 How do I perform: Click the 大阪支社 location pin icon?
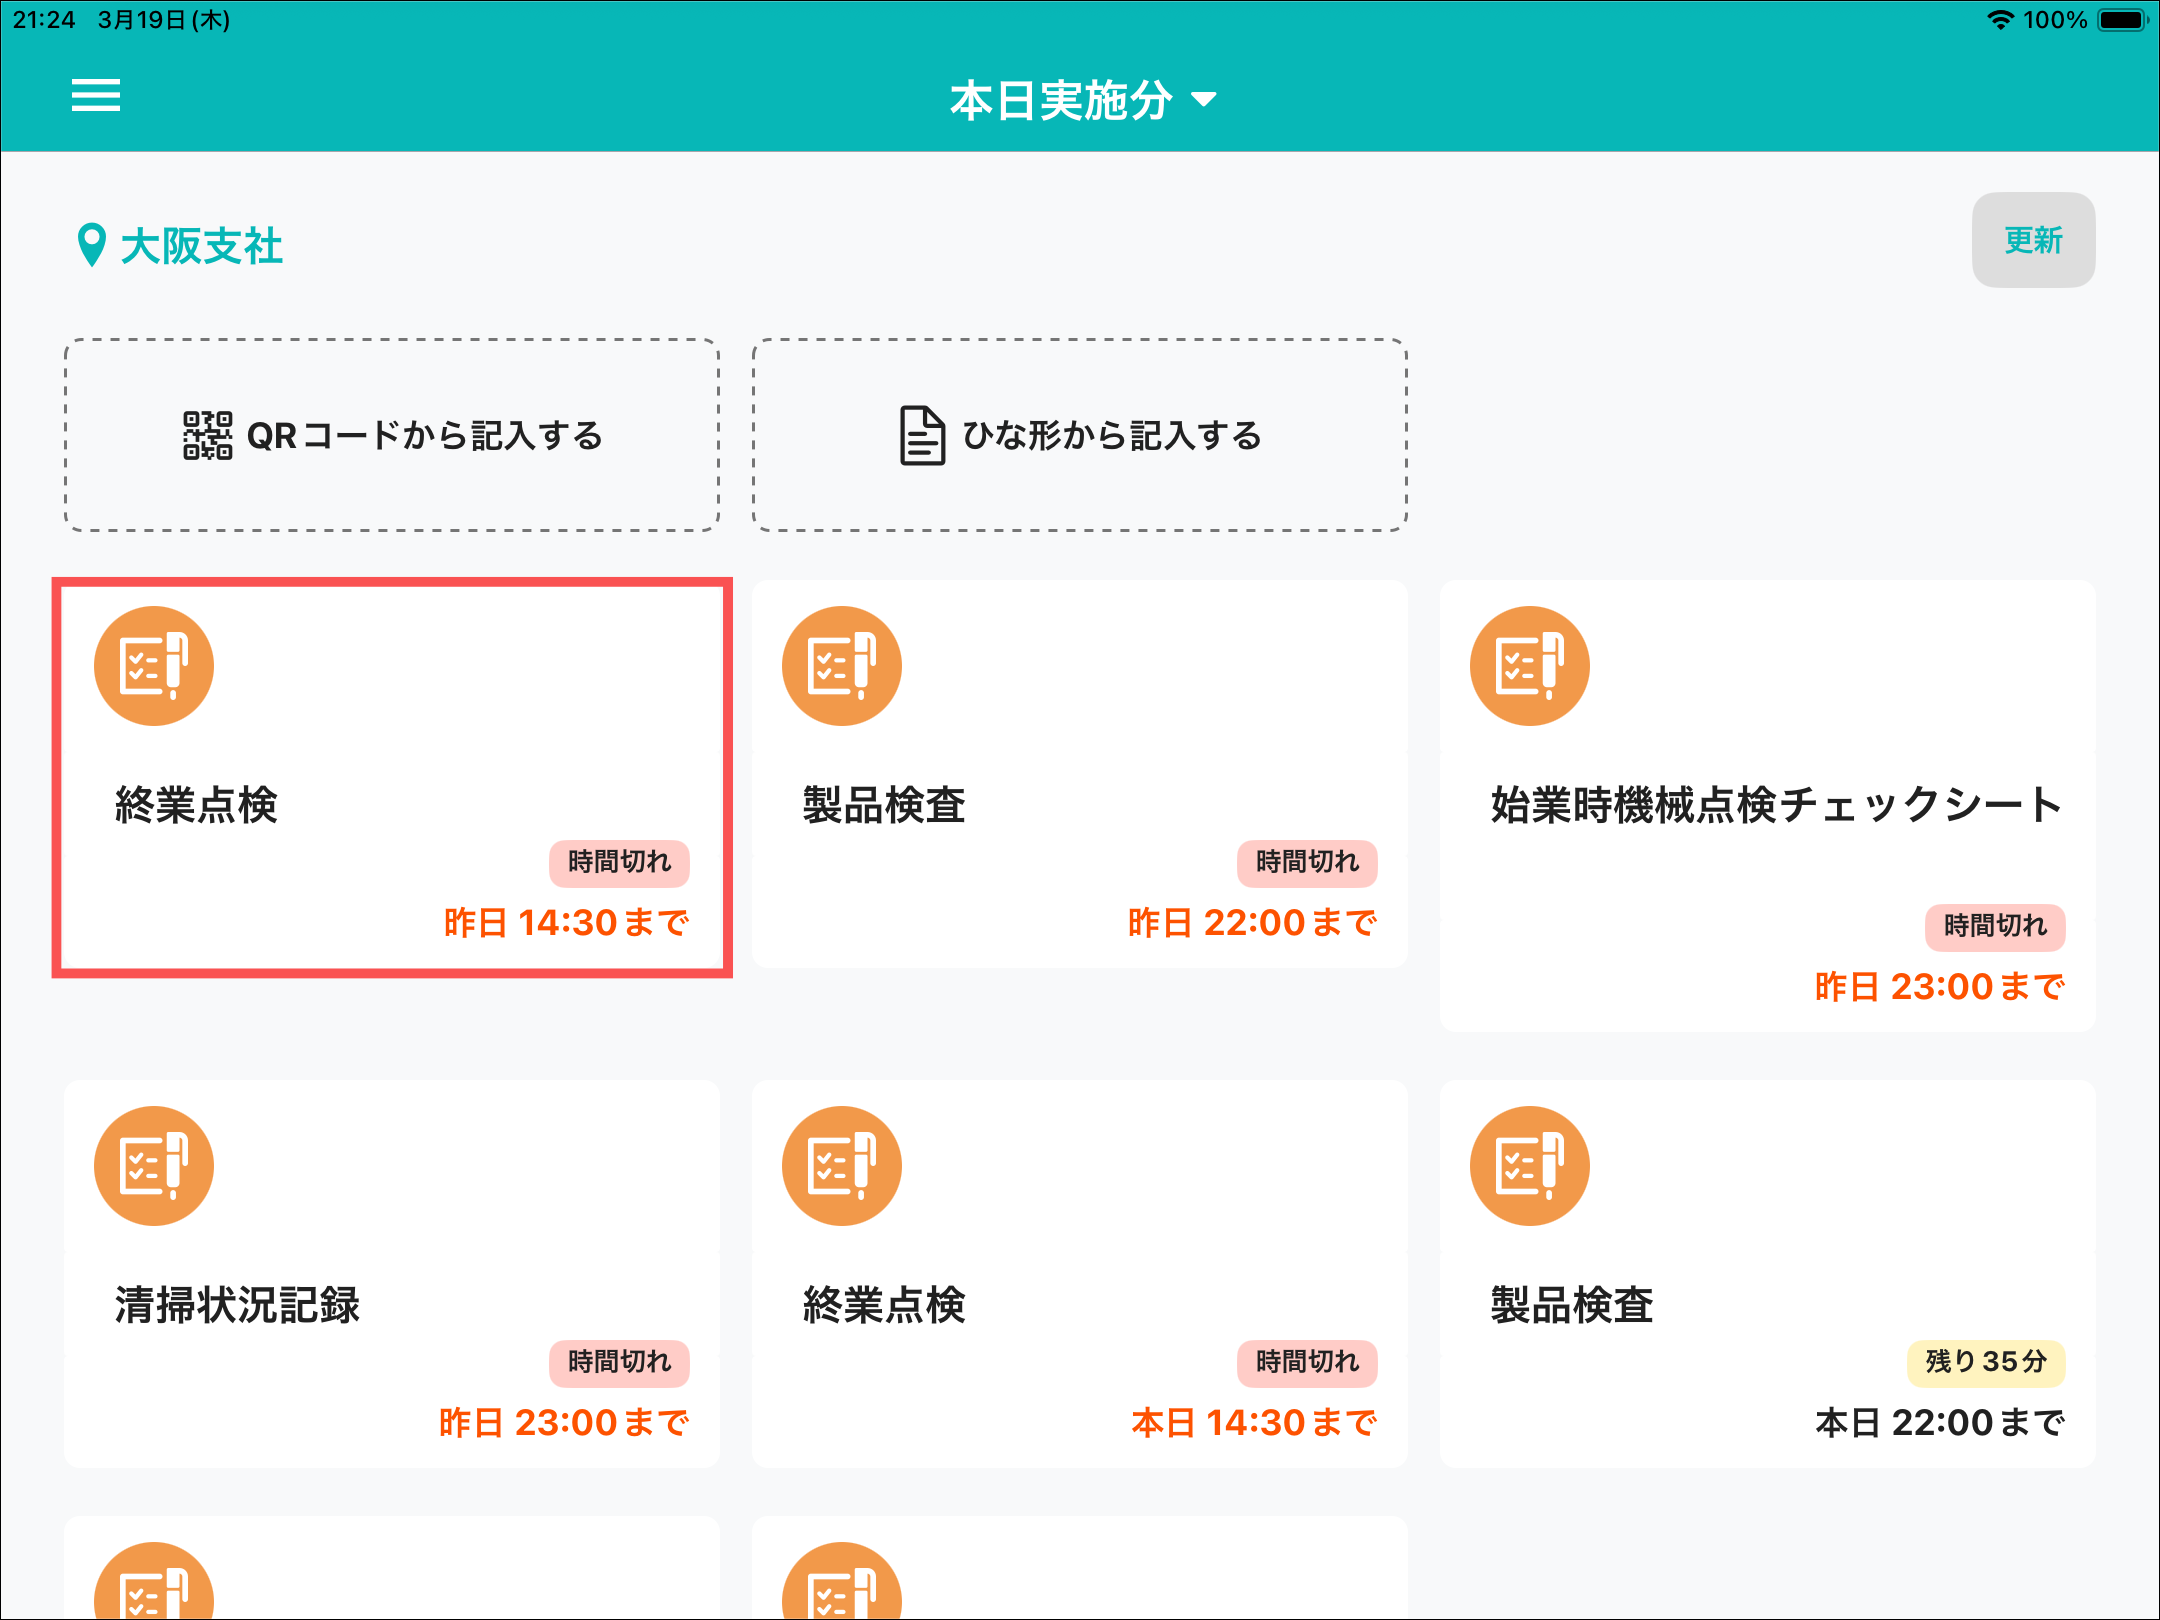click(91, 244)
